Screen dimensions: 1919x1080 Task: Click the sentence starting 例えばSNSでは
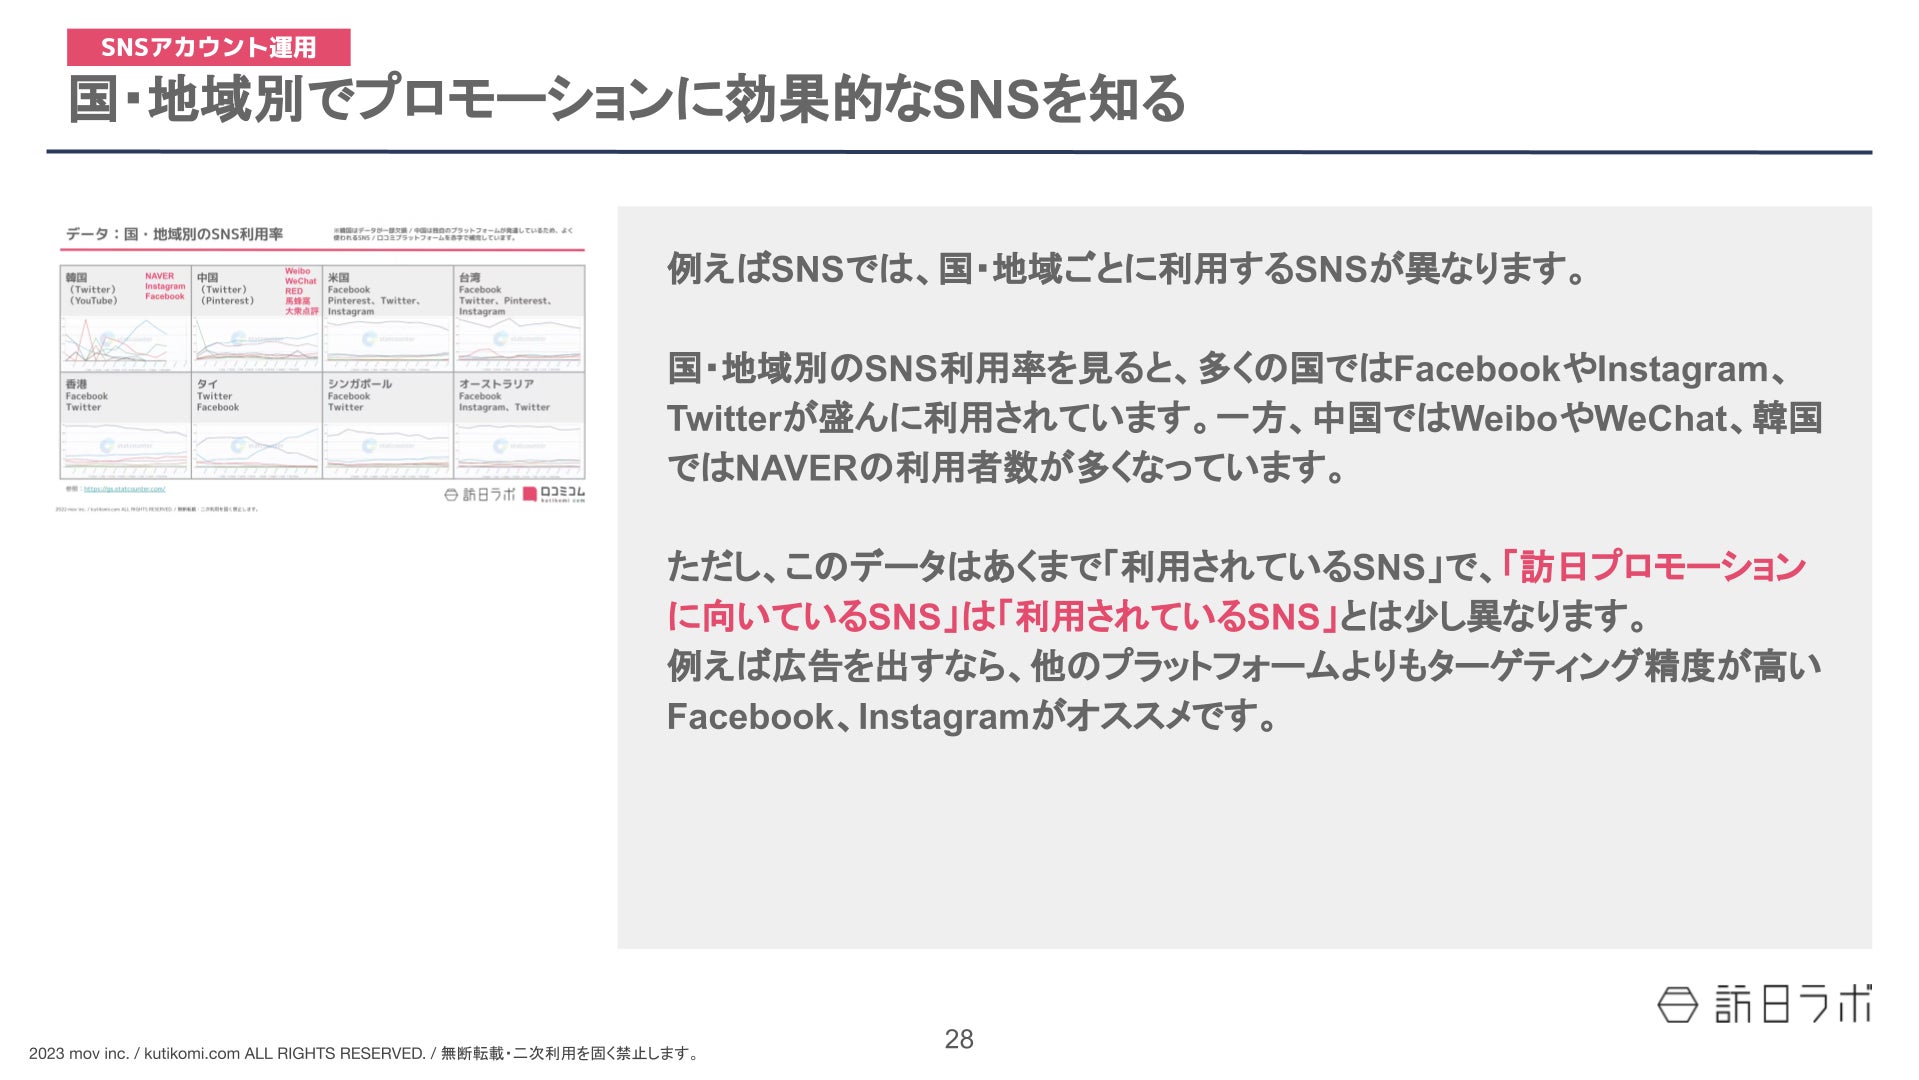point(1127,268)
